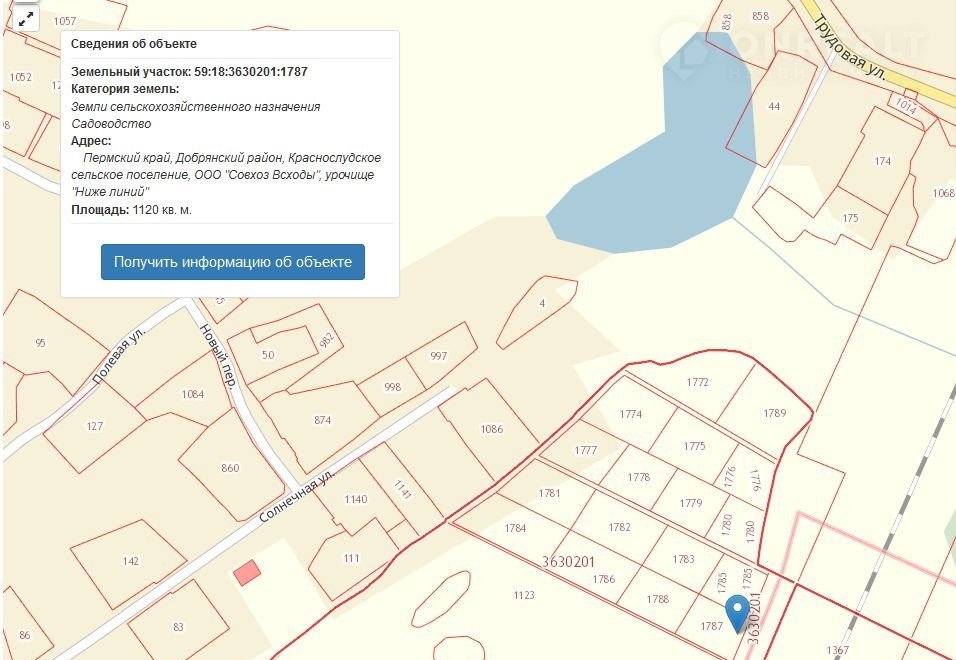Select parcel 1772 on the map
The height and width of the screenshot is (660, 956).
pos(697,382)
